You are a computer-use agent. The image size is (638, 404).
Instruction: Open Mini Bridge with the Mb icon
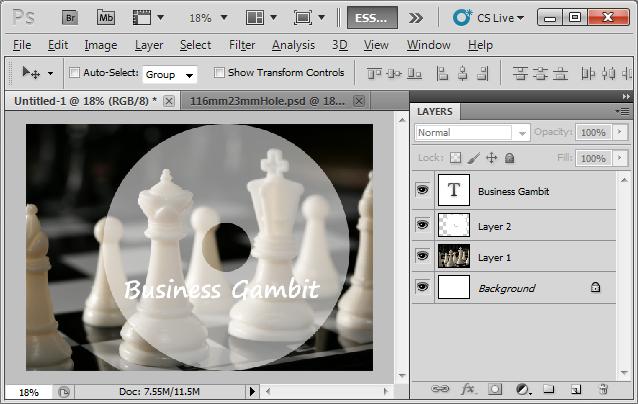[106, 17]
